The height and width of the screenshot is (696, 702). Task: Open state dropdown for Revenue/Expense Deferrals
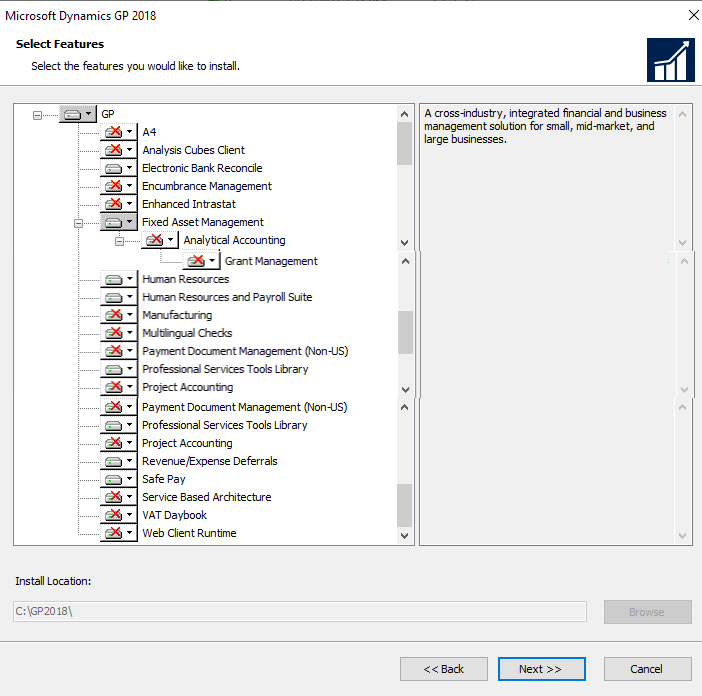pyautogui.click(x=129, y=461)
